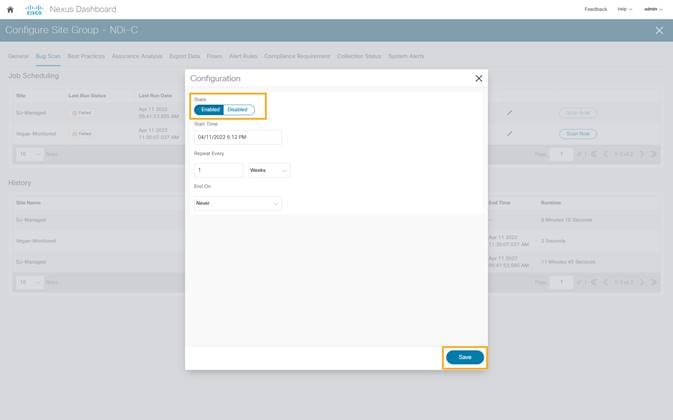This screenshot has height=420, width=673.
Task: Open the Weeks interval dropdown
Action: [x=269, y=170]
